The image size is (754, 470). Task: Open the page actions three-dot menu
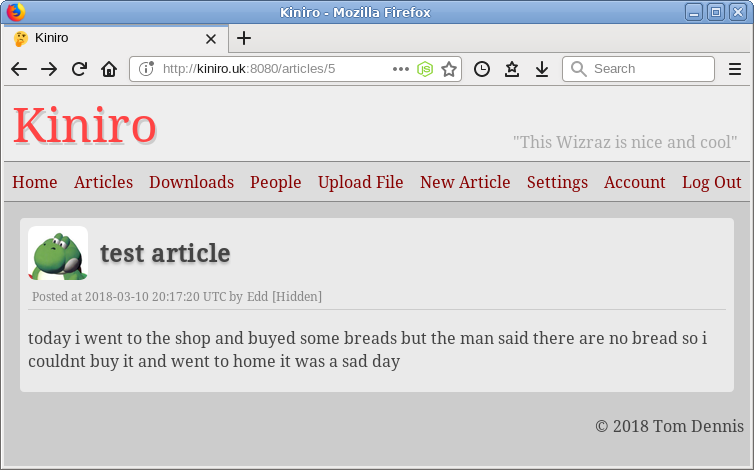401,69
